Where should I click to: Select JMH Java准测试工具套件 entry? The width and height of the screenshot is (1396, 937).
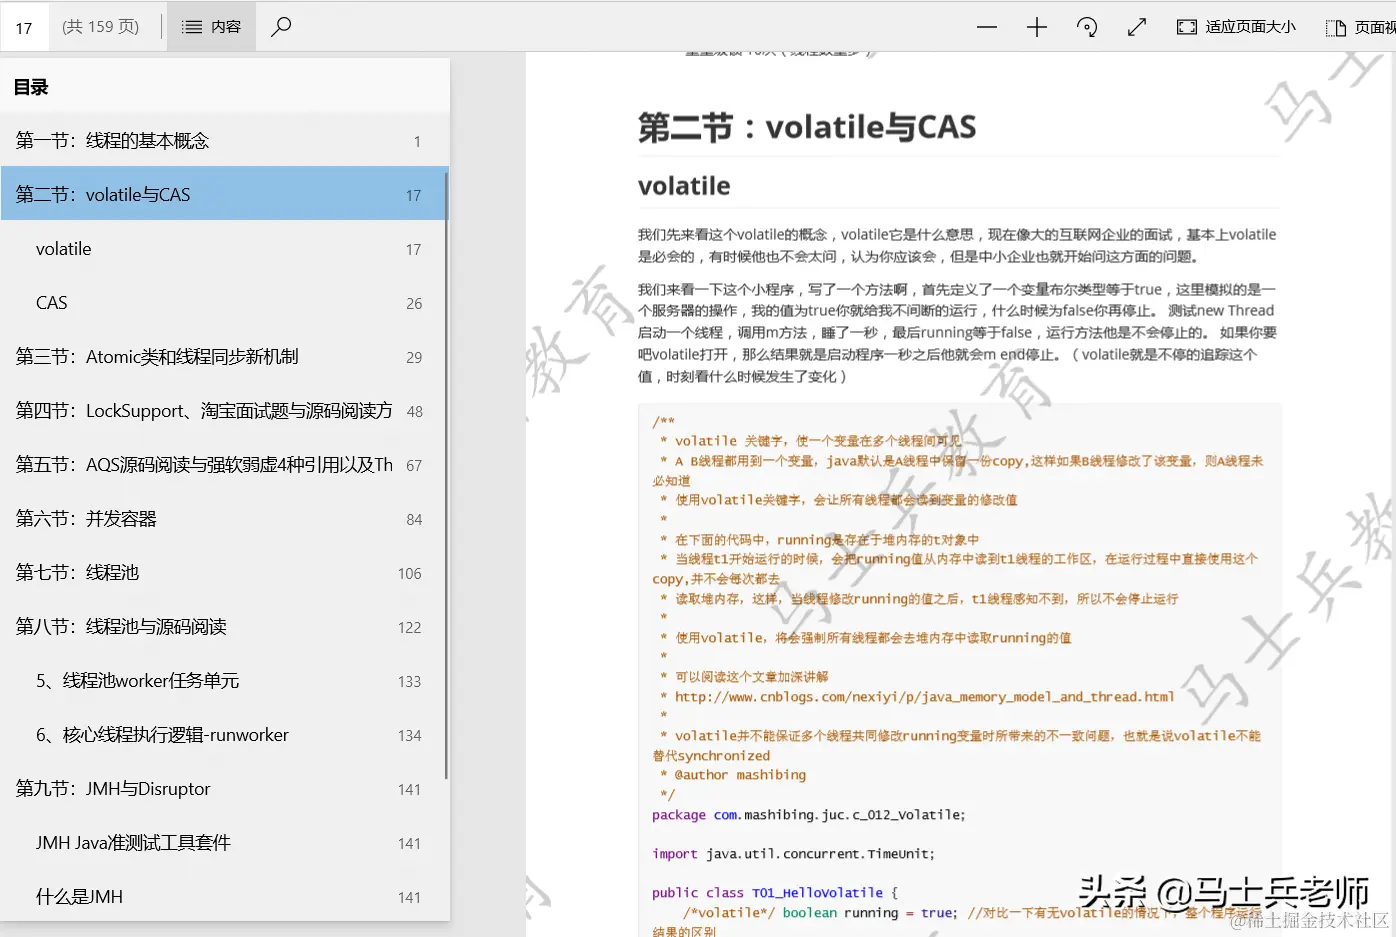point(224,843)
